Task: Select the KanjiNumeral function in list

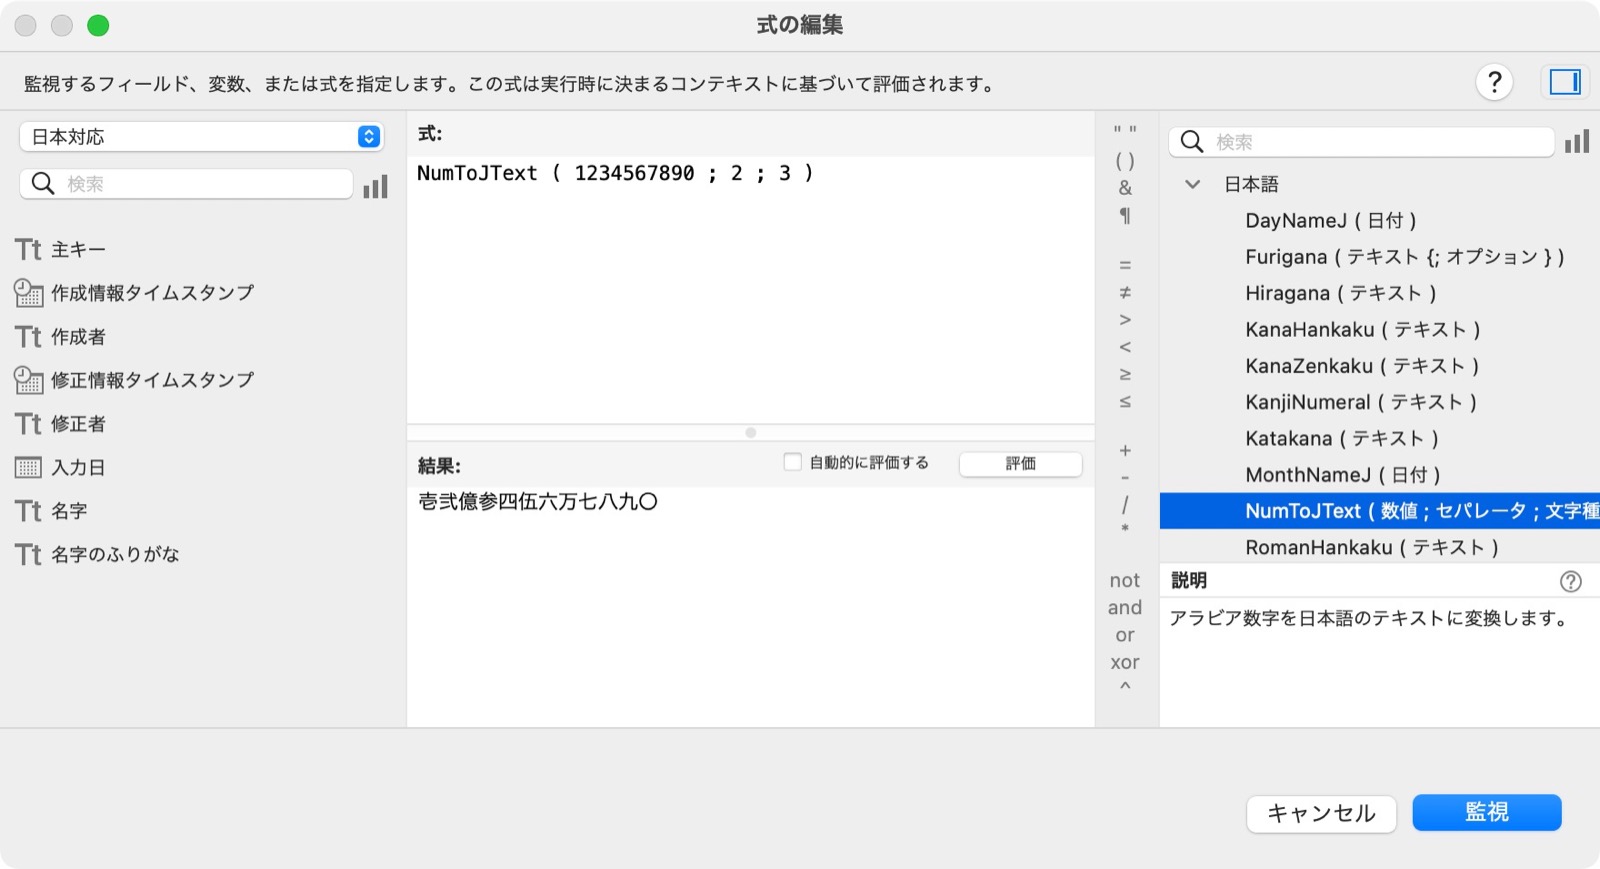Action: pos(1360,402)
